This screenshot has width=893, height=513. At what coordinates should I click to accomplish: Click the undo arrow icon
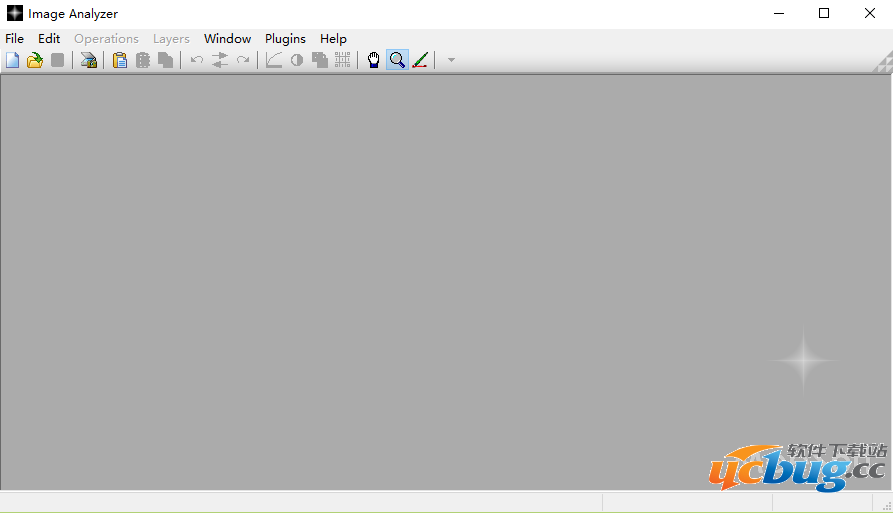click(x=197, y=60)
